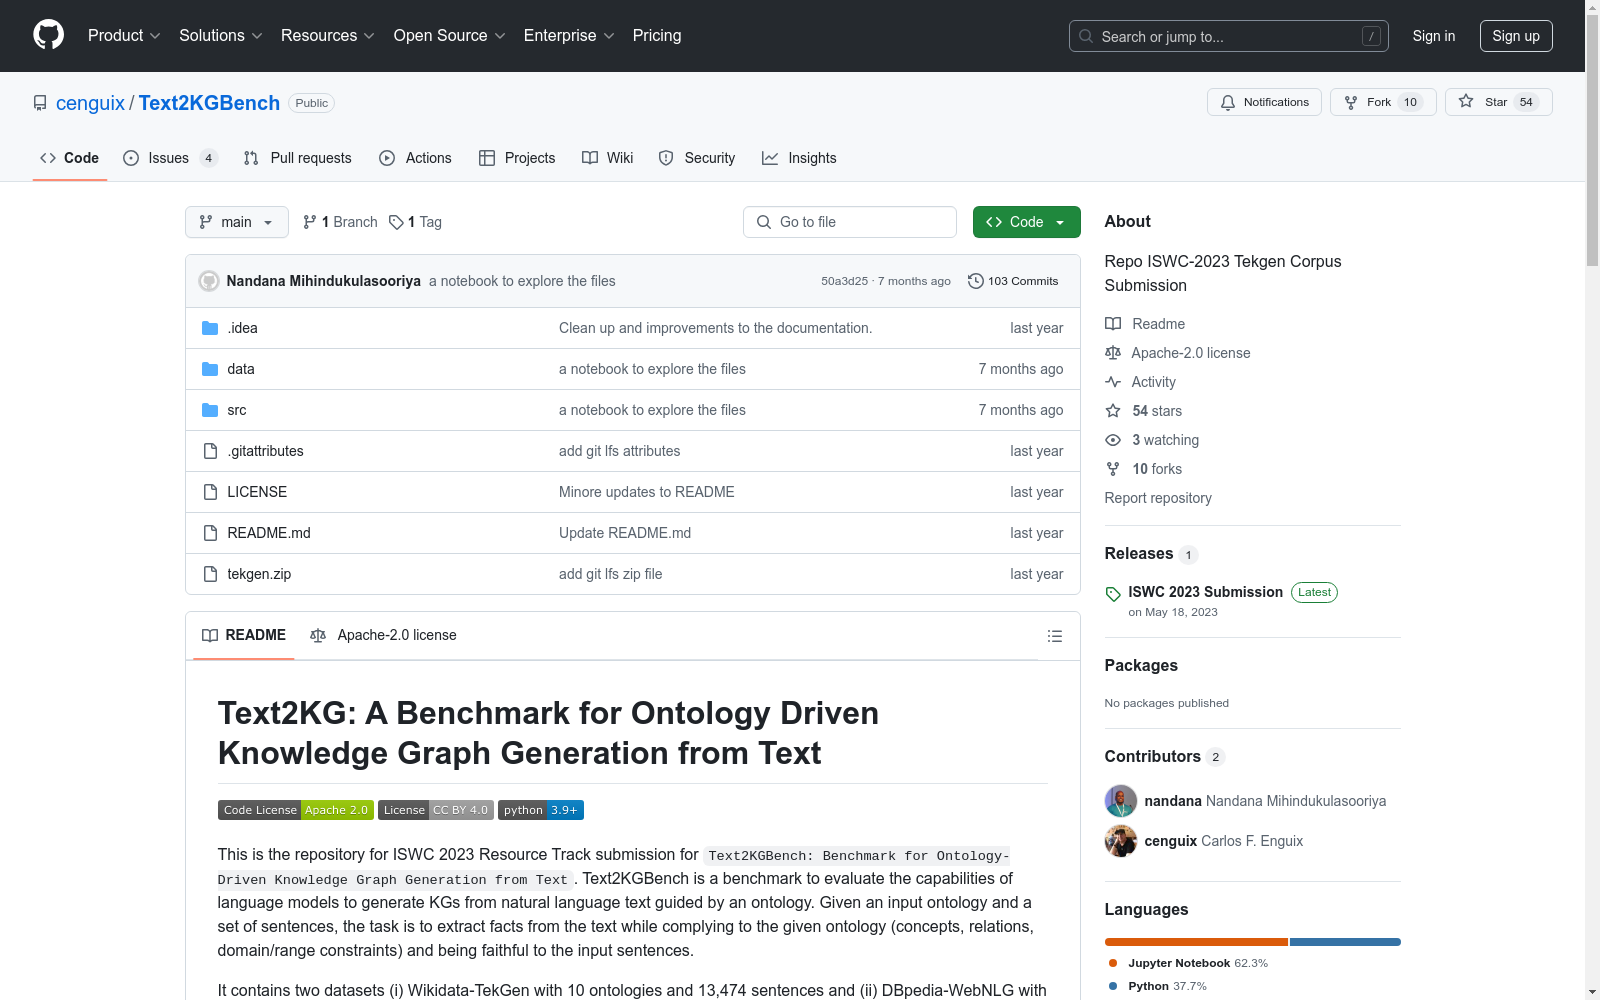Viewport: 1600px width, 1000px height.
Task: Expand the Open Source menu
Action: (x=450, y=35)
